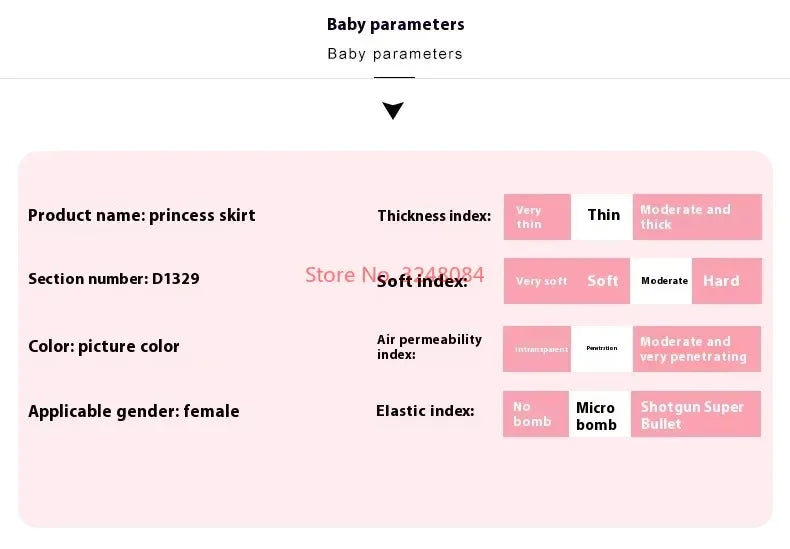Screen dimensions: 790x549
Task: Select the "Very soft" softness option
Action: pyautogui.click(x=541, y=281)
